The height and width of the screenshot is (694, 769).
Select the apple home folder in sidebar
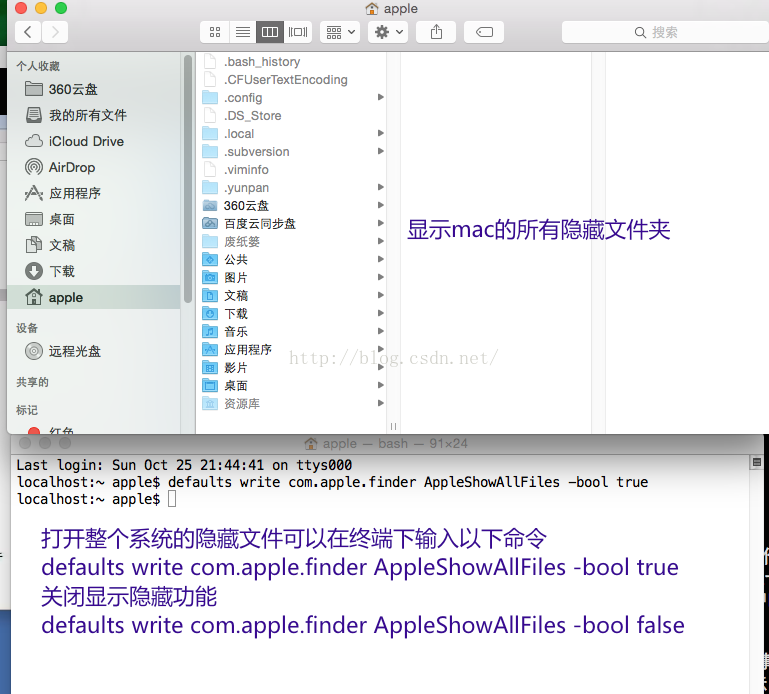point(93,297)
